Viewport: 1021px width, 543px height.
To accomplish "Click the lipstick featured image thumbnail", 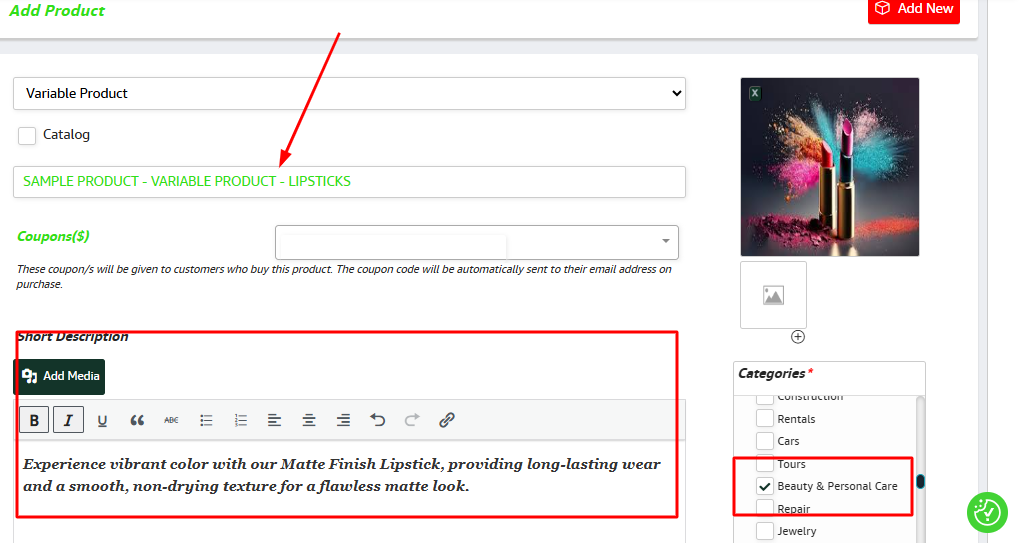I will pos(830,167).
